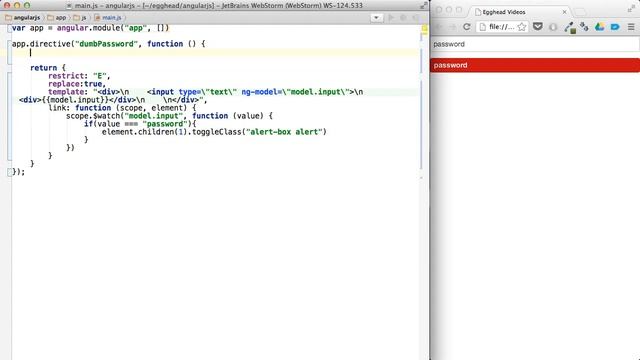The height and width of the screenshot is (360, 640).
Task: Click the green Run button in WebStorm
Action: click(x=391, y=18)
